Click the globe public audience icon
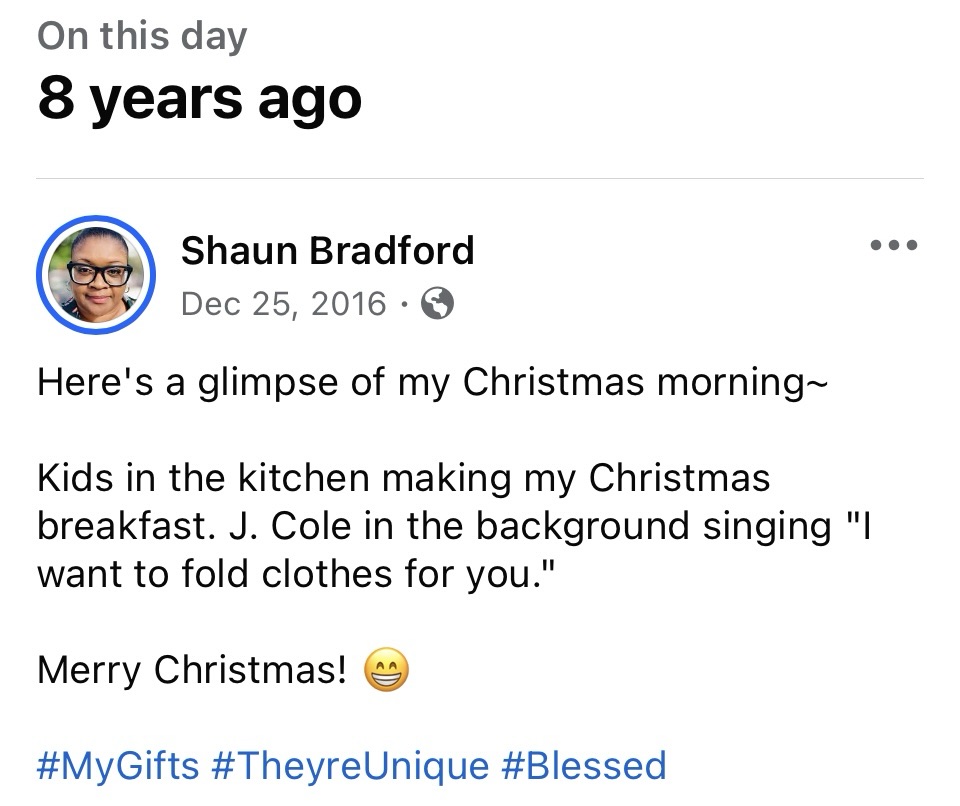This screenshot has width=960, height=806. coord(437,303)
